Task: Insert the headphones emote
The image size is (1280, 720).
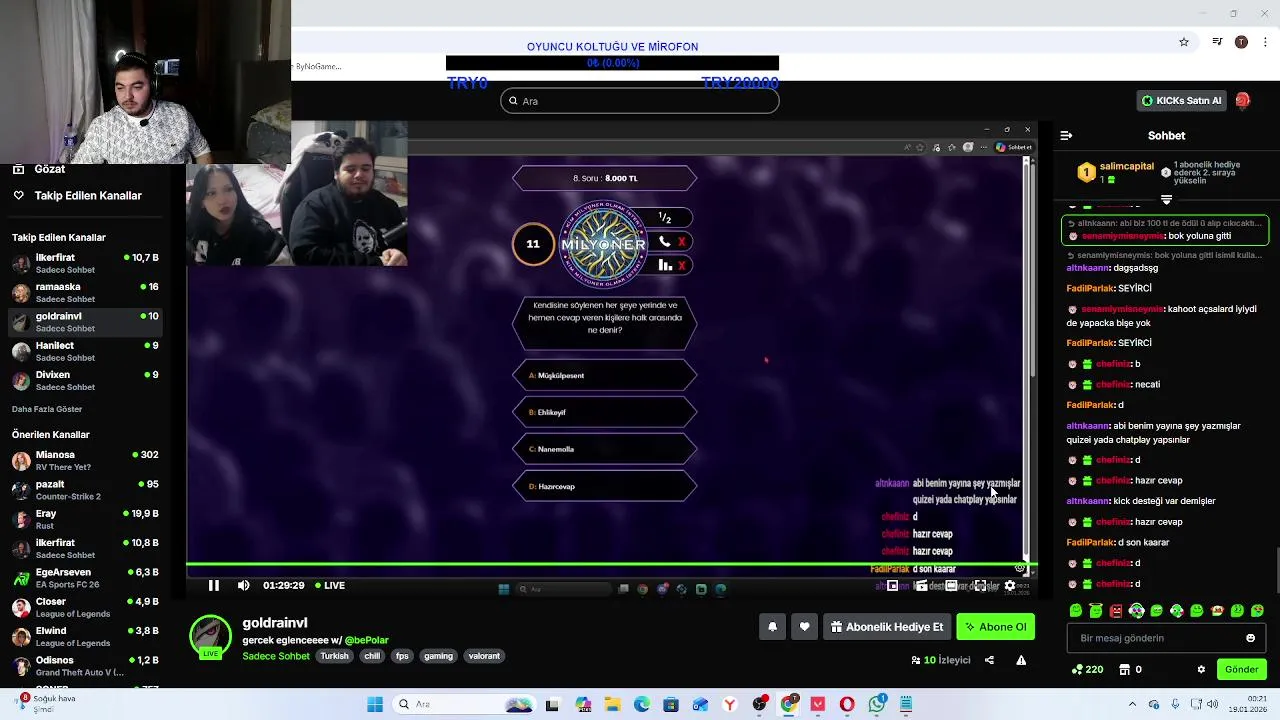Action: pyautogui.click(x=1137, y=610)
